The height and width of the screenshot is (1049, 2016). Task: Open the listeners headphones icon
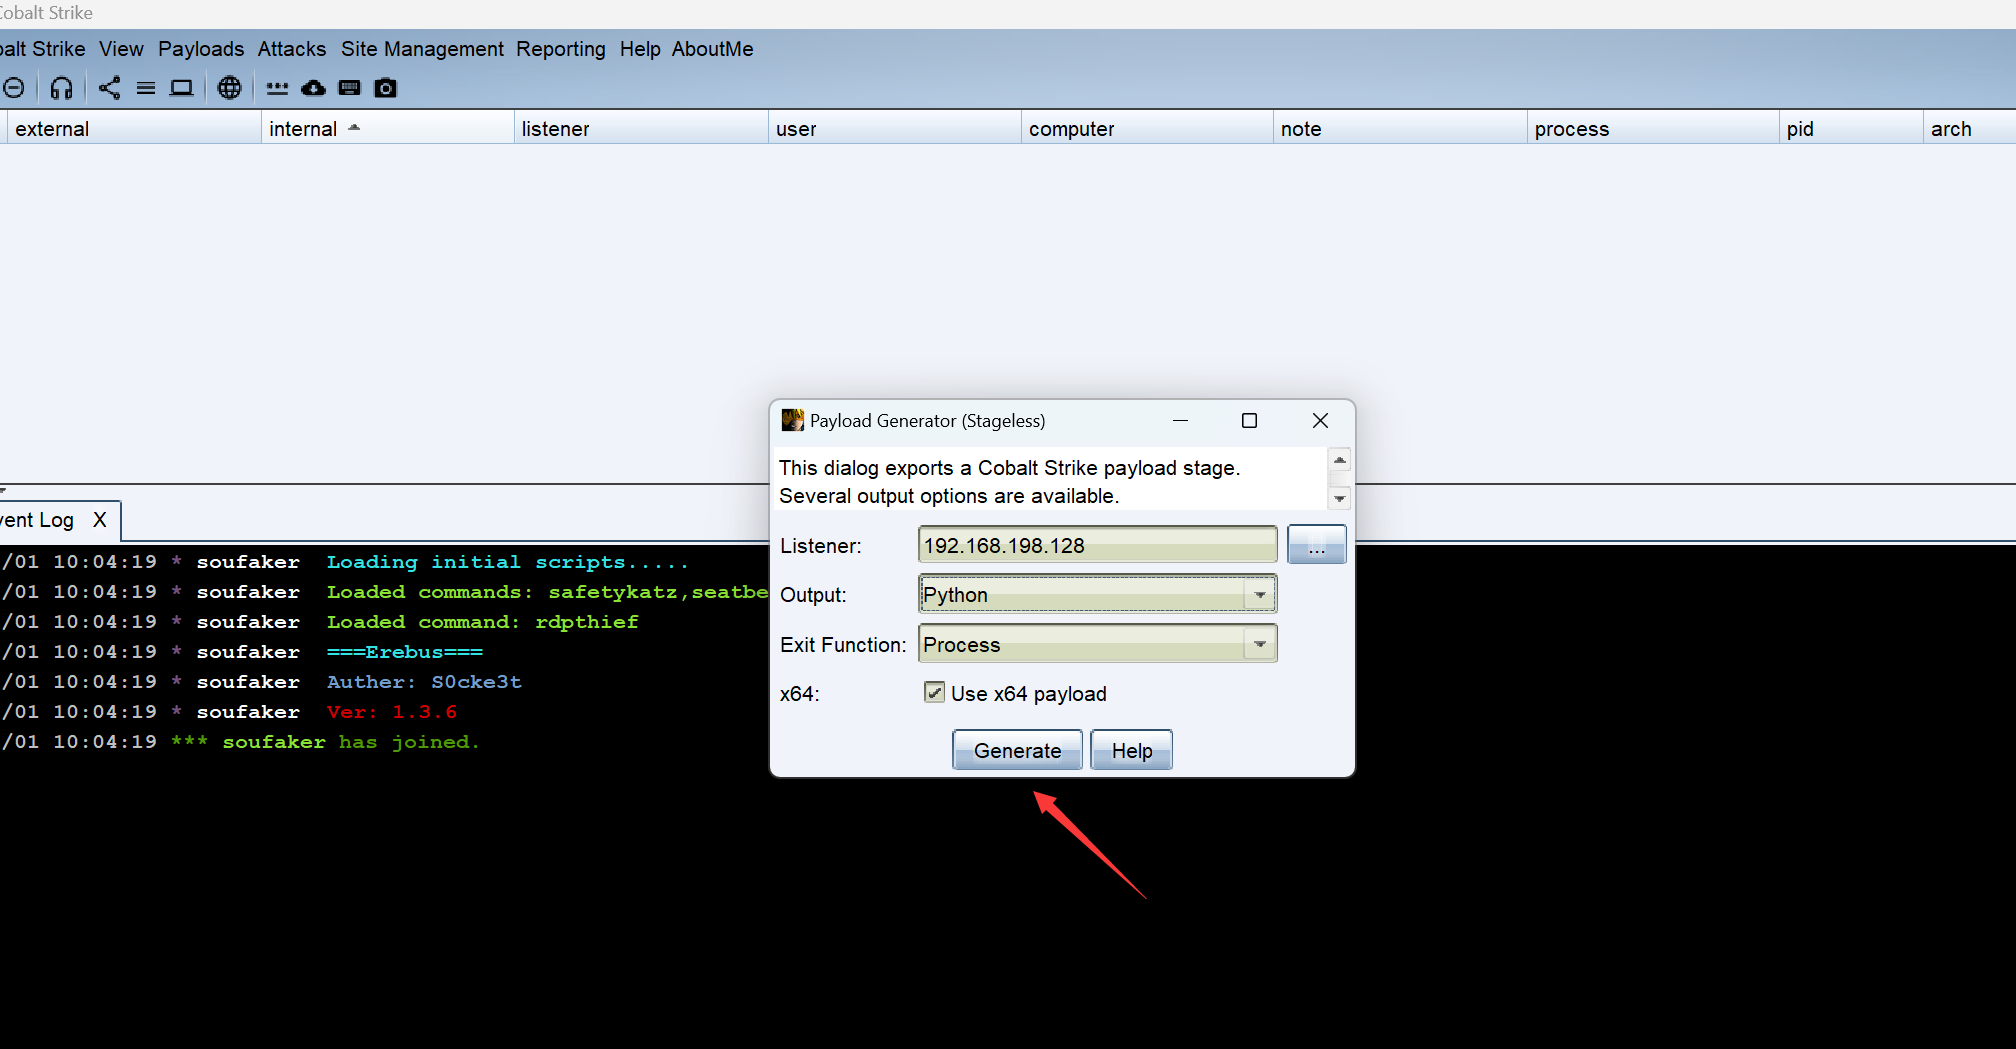pyautogui.click(x=62, y=88)
